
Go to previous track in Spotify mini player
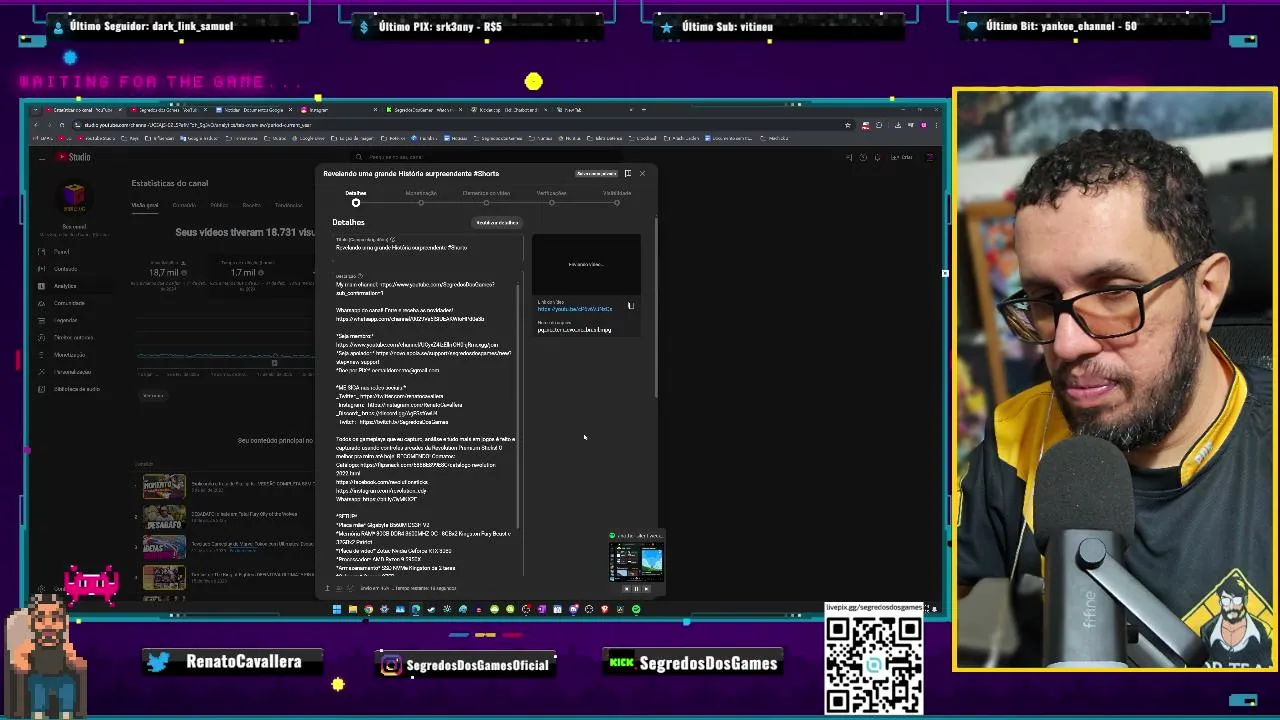626,588
